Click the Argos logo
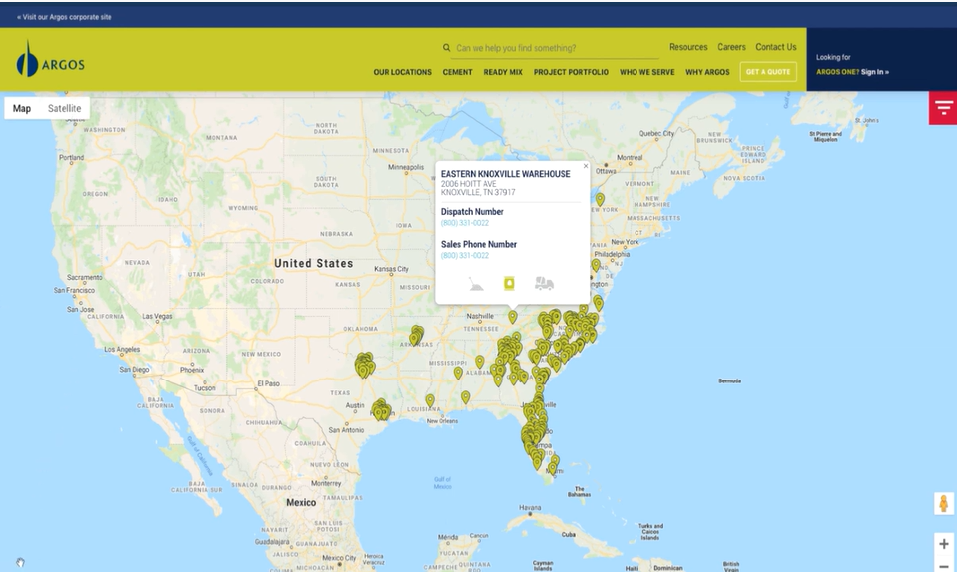 [x=51, y=59]
